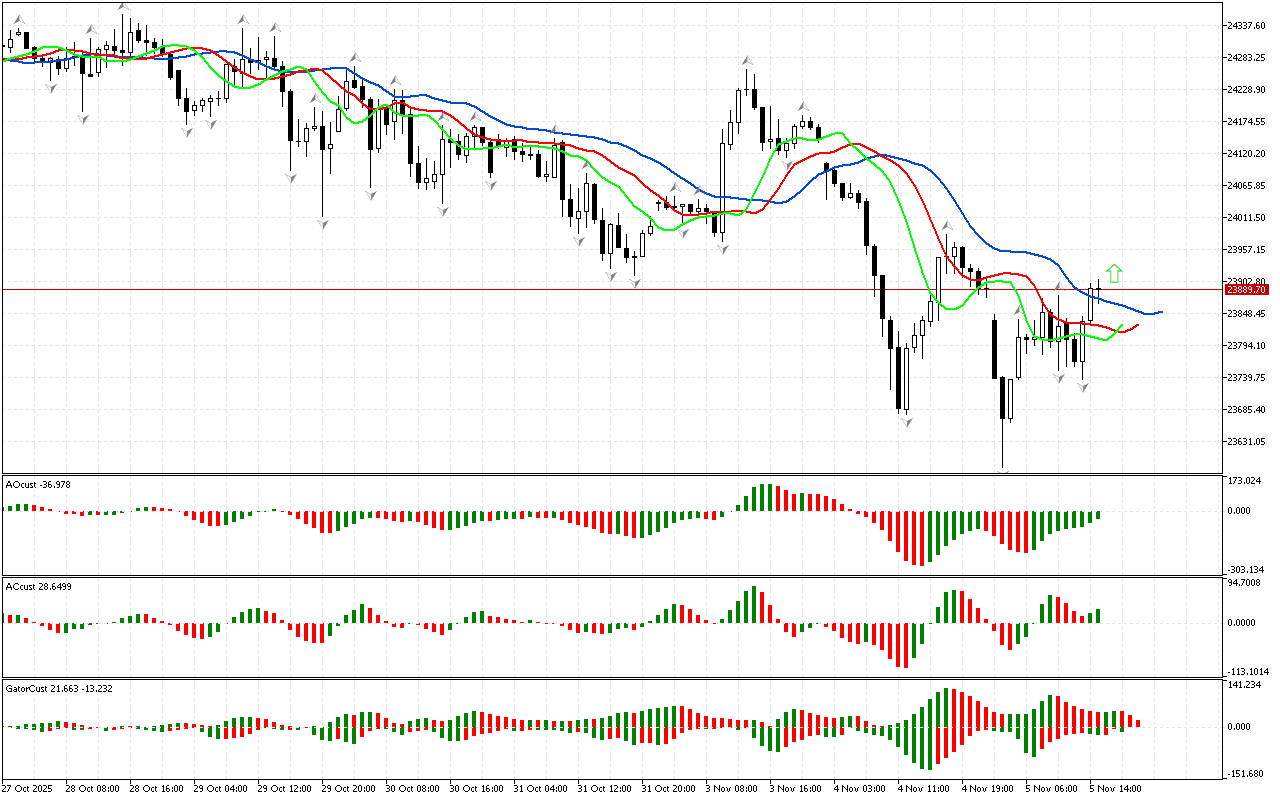The width and height of the screenshot is (1280, 800).
Task: Click the 5 Nov 14:00 time label
Action: (1115, 788)
